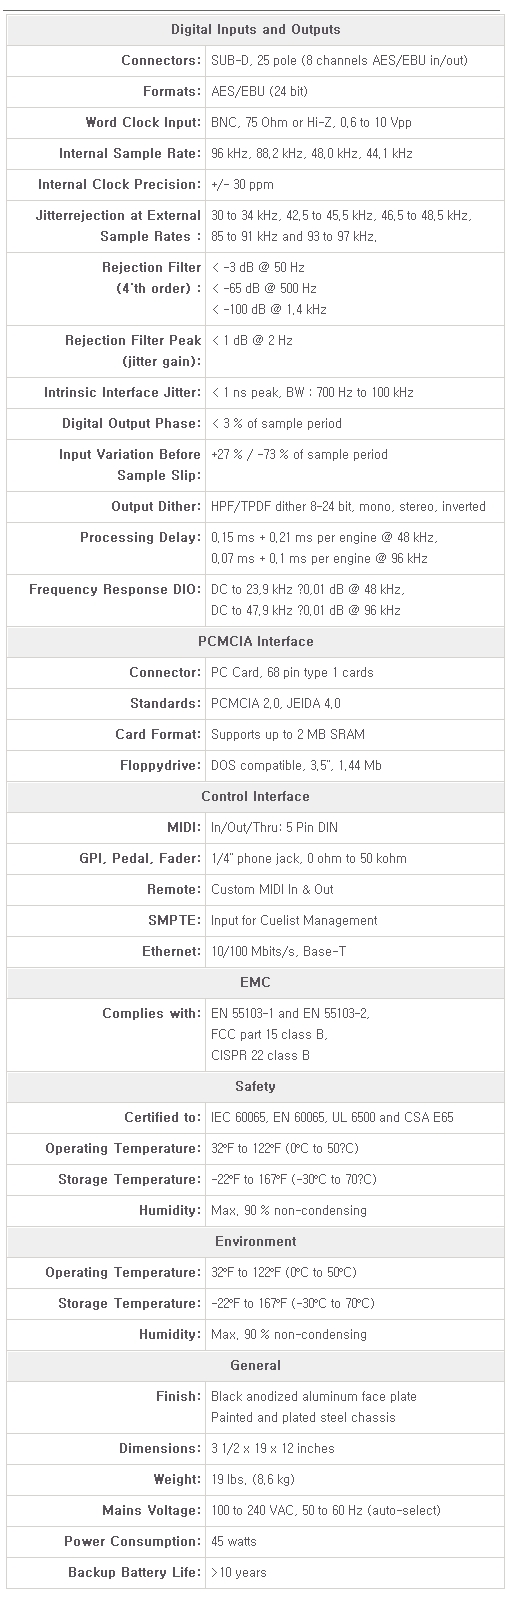Click the Safety section header
The width and height of the screenshot is (510, 1600).
point(255,1087)
